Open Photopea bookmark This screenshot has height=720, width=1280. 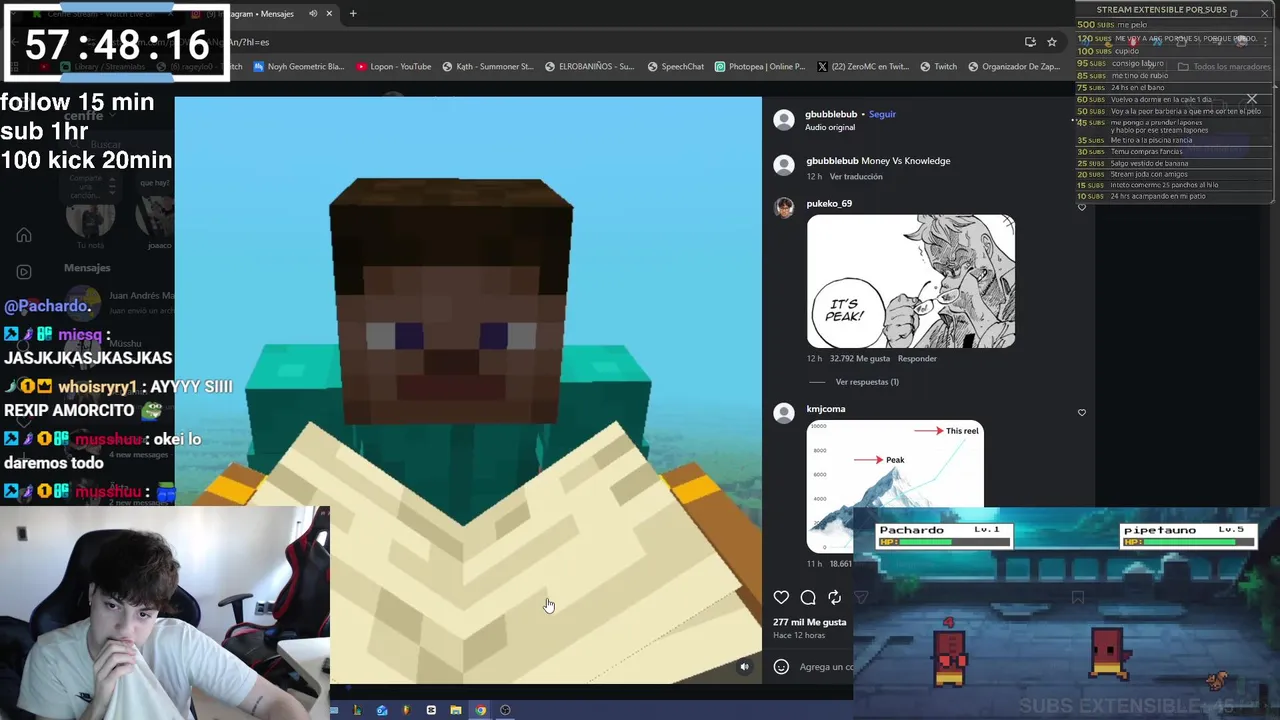point(760,67)
